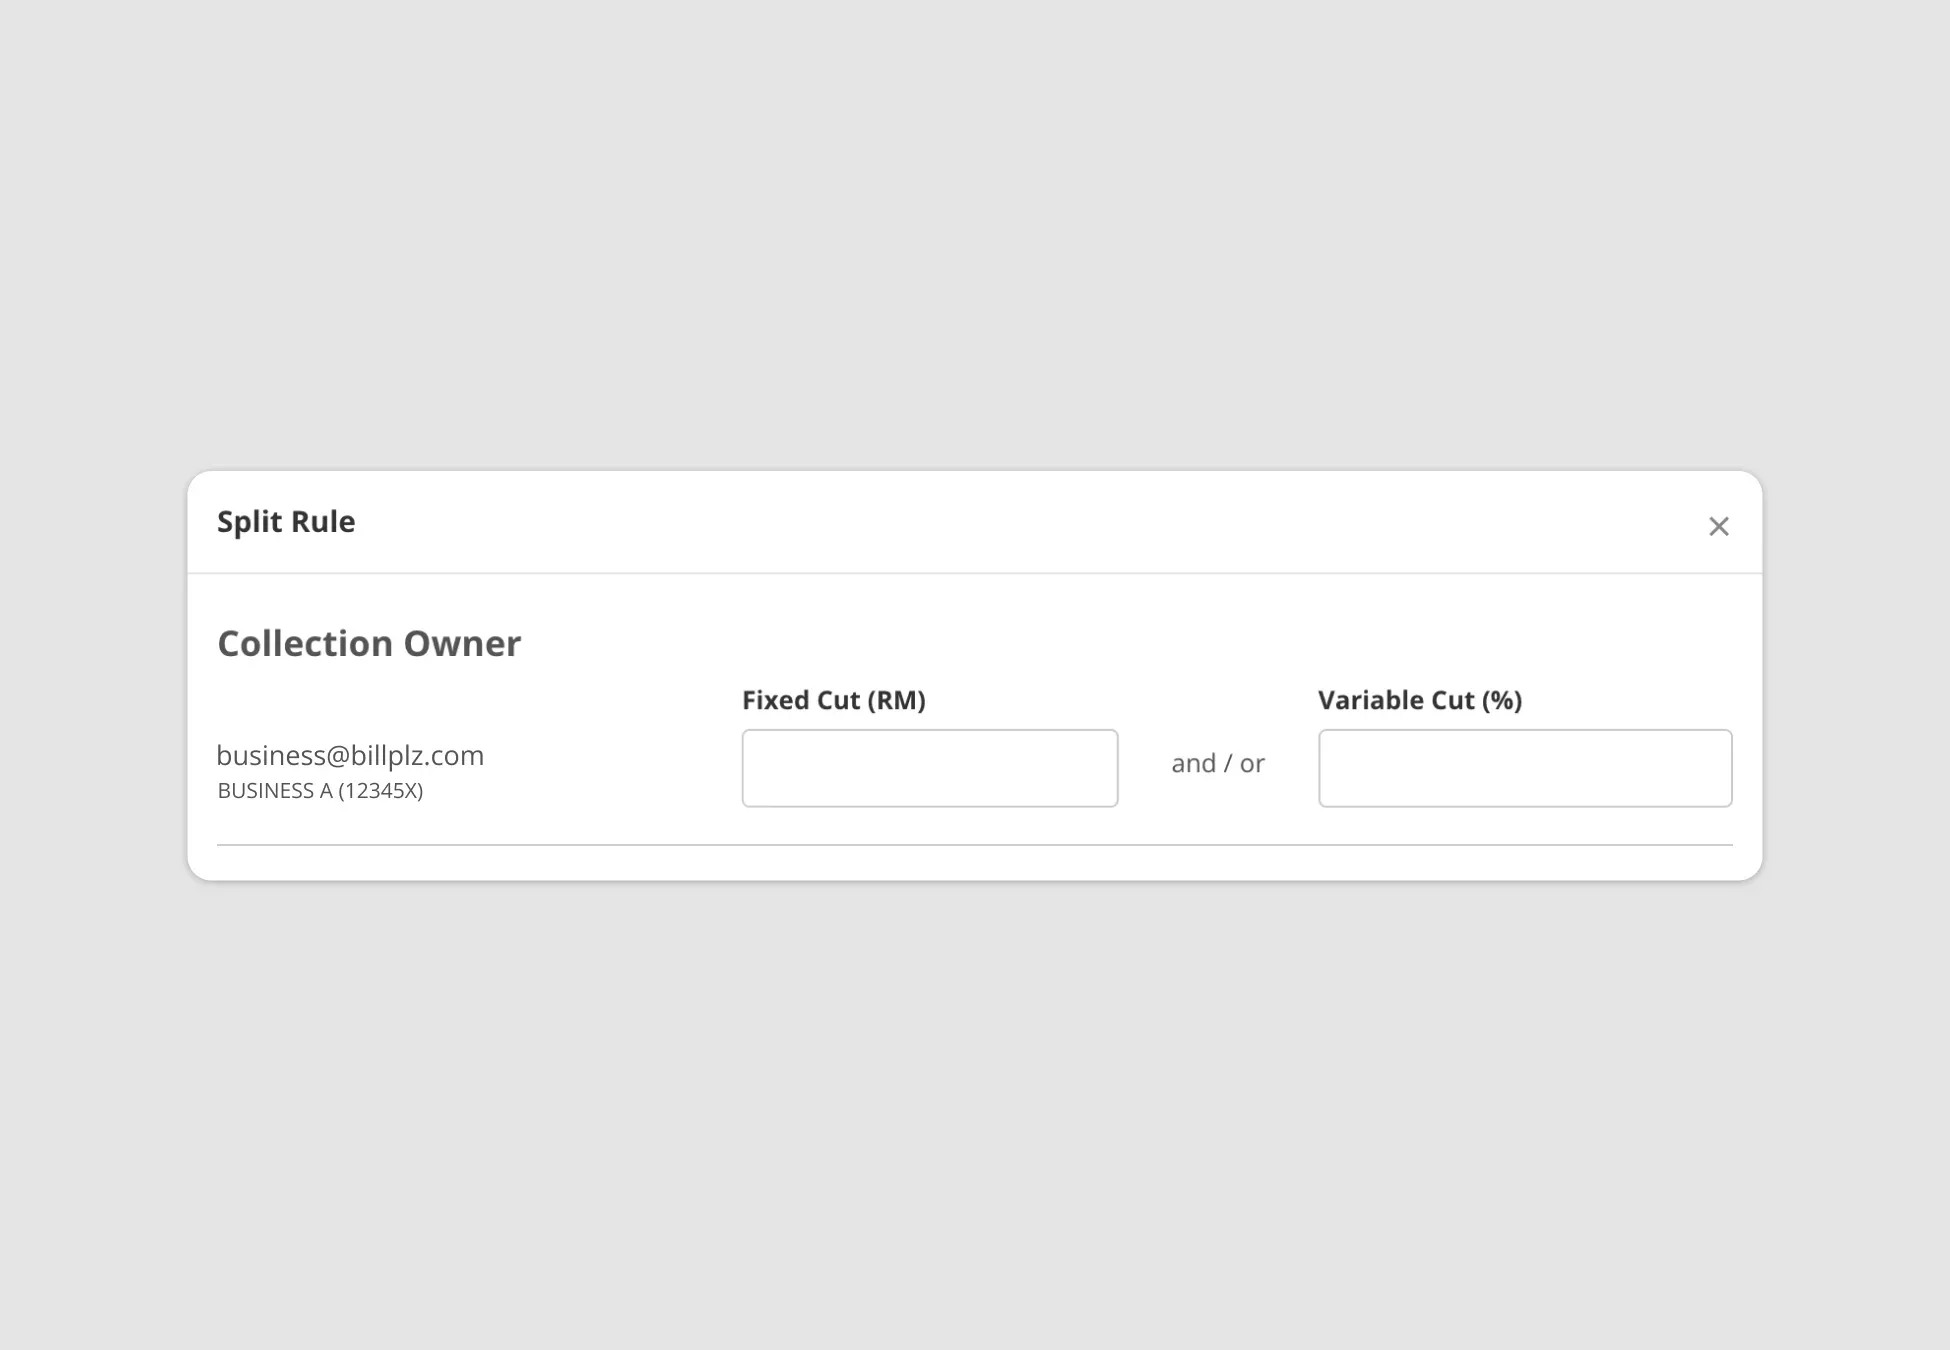1950x1350 pixels.
Task: Click the Fixed Cut (RM) label
Action: coord(834,700)
